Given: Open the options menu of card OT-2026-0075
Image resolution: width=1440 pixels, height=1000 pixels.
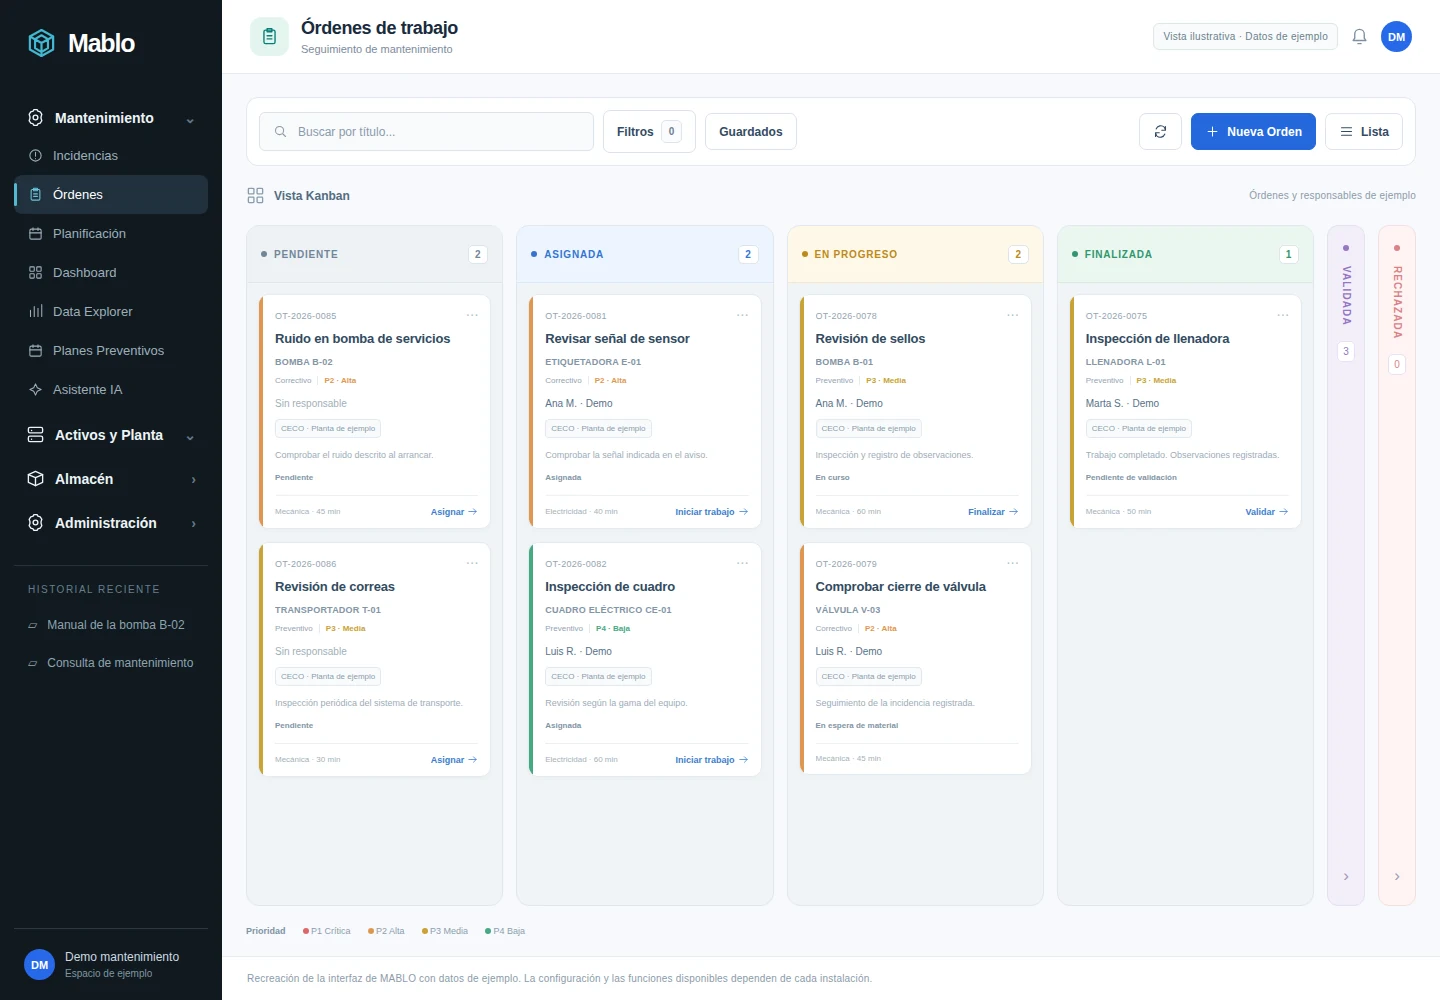Looking at the screenshot, I should click(x=1283, y=315).
